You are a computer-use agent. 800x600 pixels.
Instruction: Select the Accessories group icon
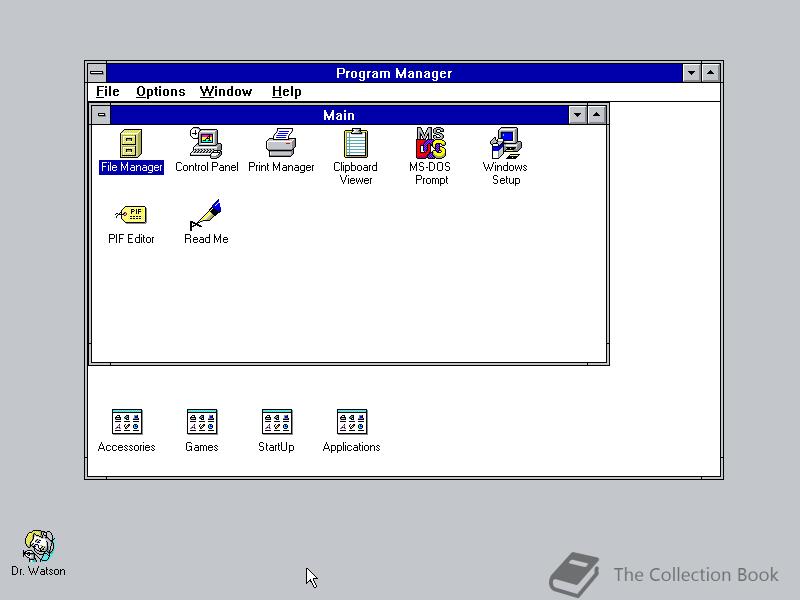127,422
